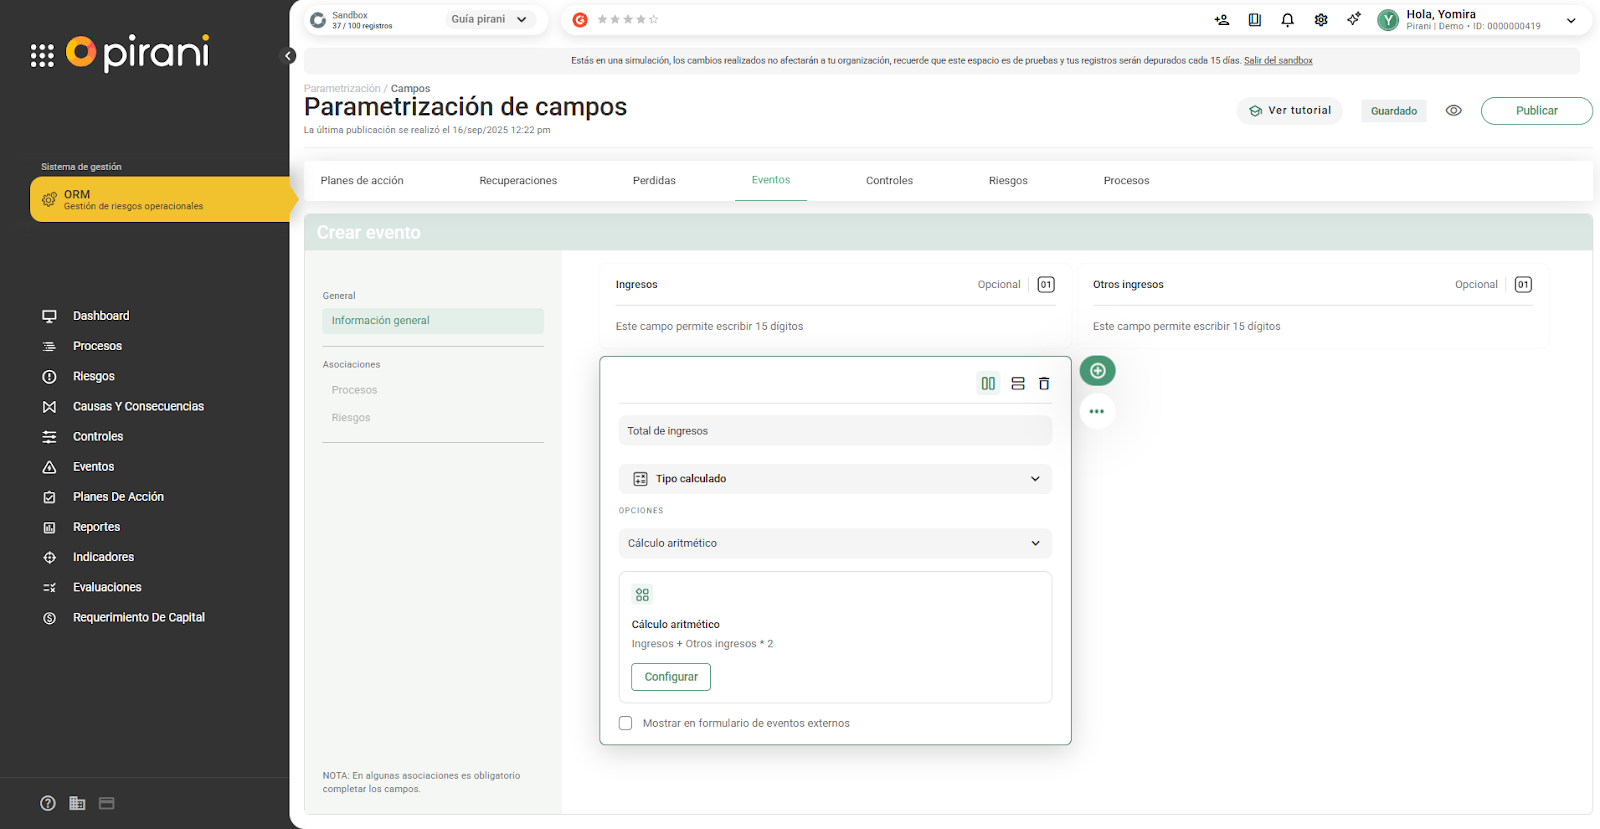1600x829 pixels.
Task: Collapse the left sidebar with arrow
Action: pos(288,56)
